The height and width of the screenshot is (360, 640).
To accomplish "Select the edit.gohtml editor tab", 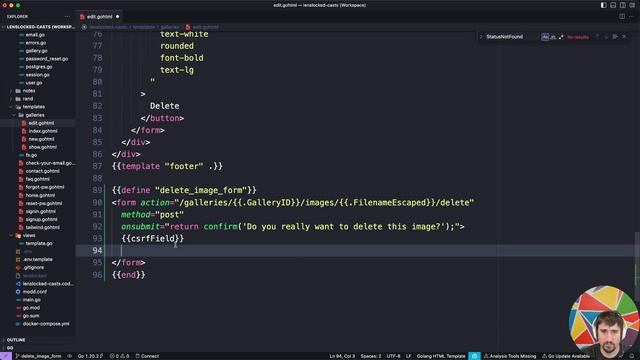I will click(x=99, y=17).
